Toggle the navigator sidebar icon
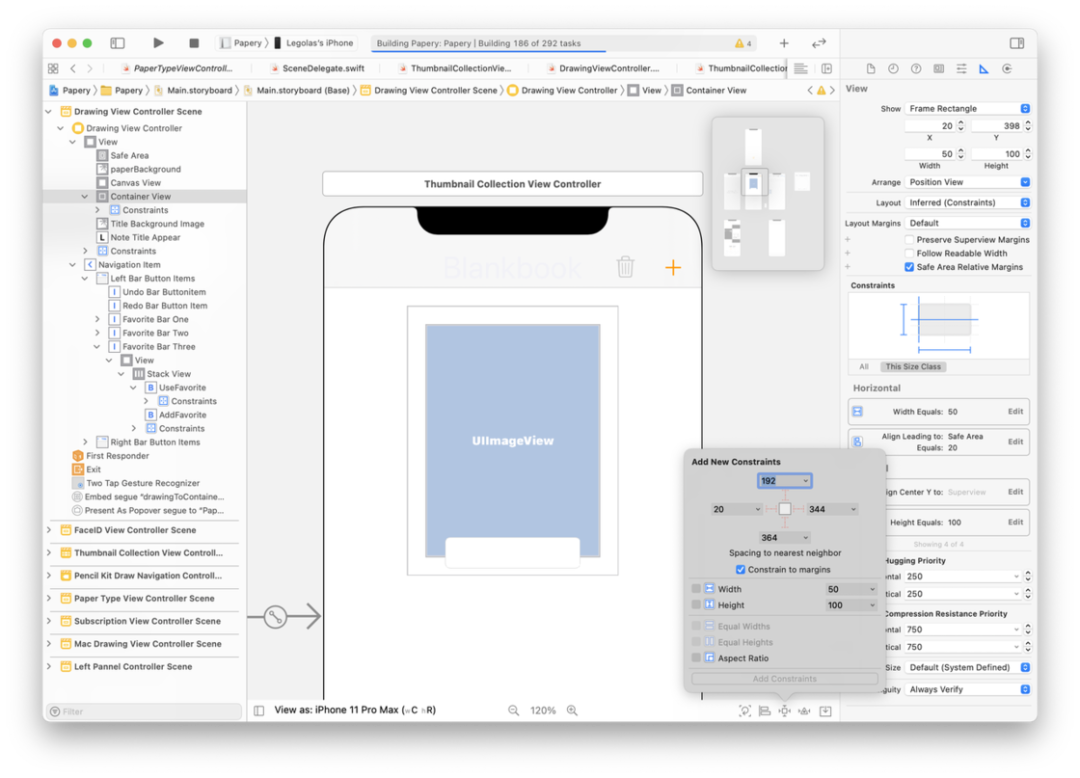The height and width of the screenshot is (778, 1080). (x=117, y=43)
